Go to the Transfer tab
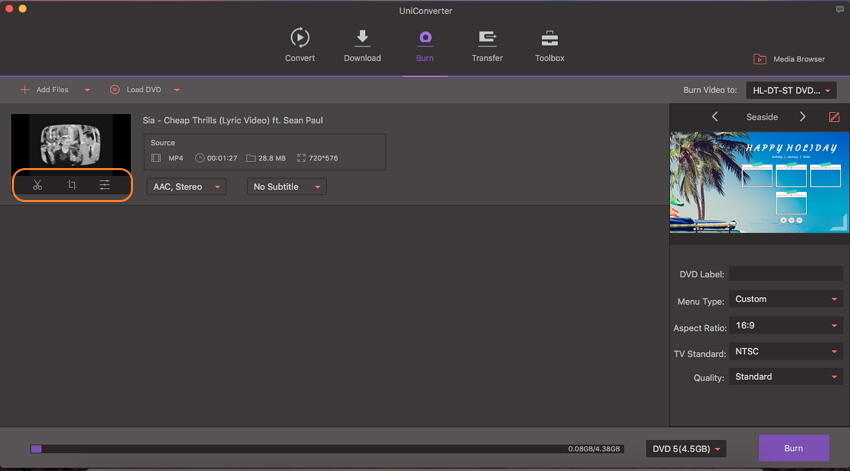Viewport: 850px width, 471px height. coord(487,45)
